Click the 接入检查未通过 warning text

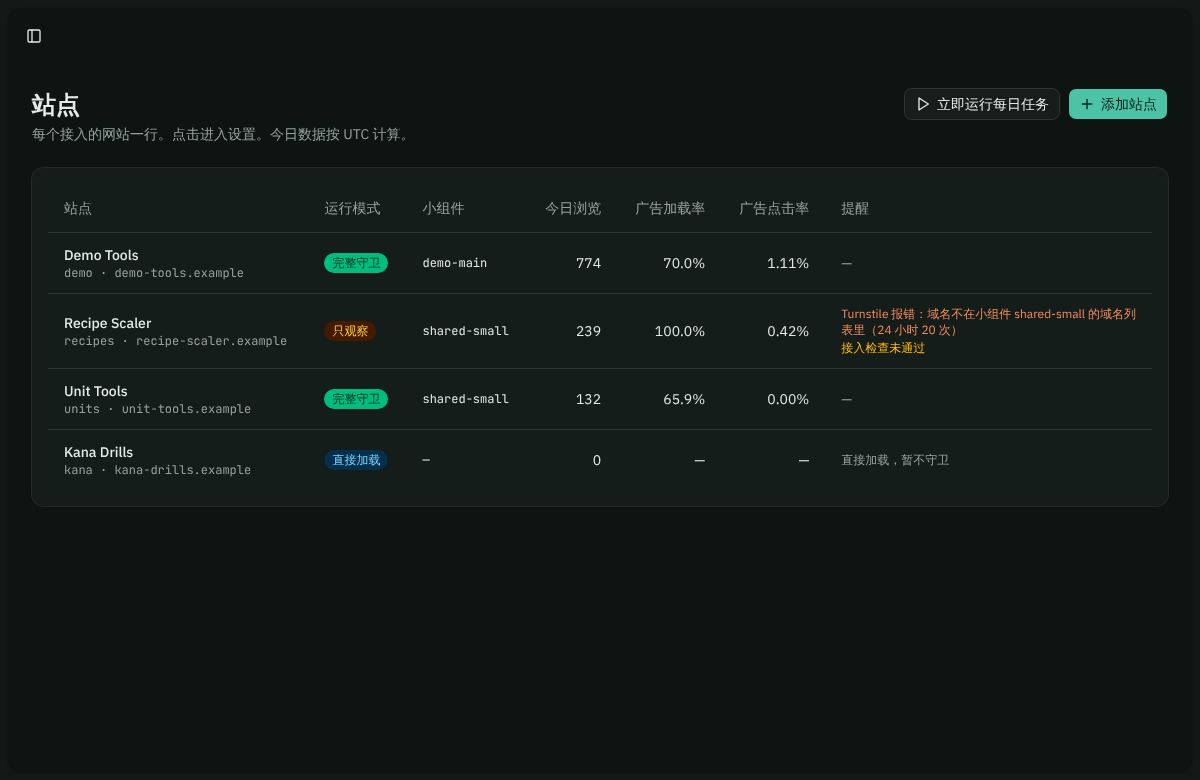(x=883, y=348)
